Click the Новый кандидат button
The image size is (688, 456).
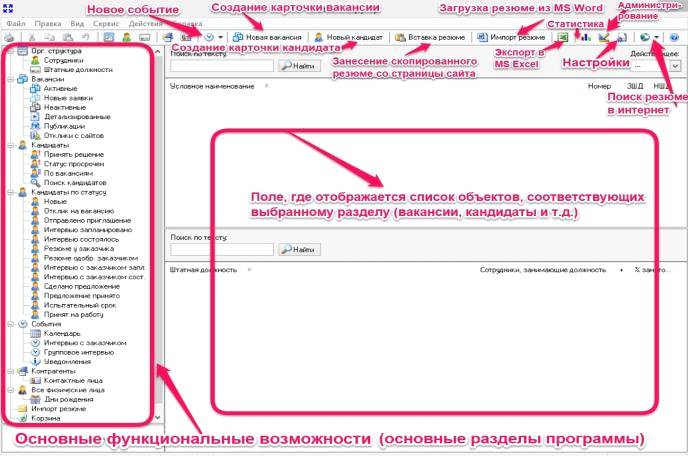click(349, 38)
